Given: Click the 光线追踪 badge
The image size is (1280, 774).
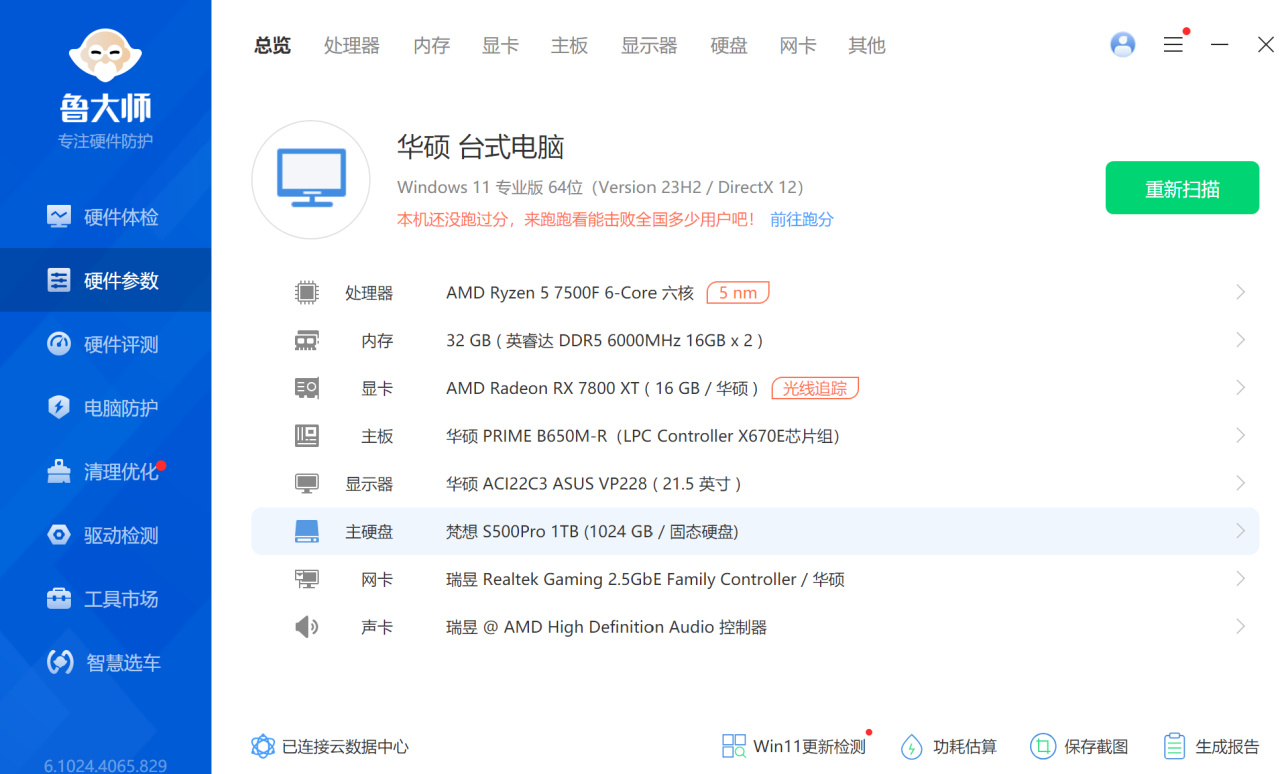Looking at the screenshot, I should pos(815,388).
